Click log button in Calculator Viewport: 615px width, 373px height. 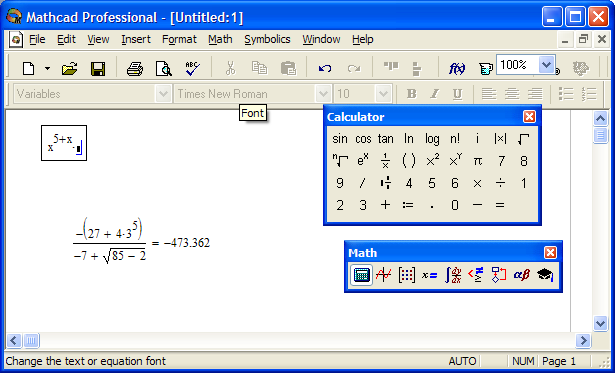click(432, 139)
